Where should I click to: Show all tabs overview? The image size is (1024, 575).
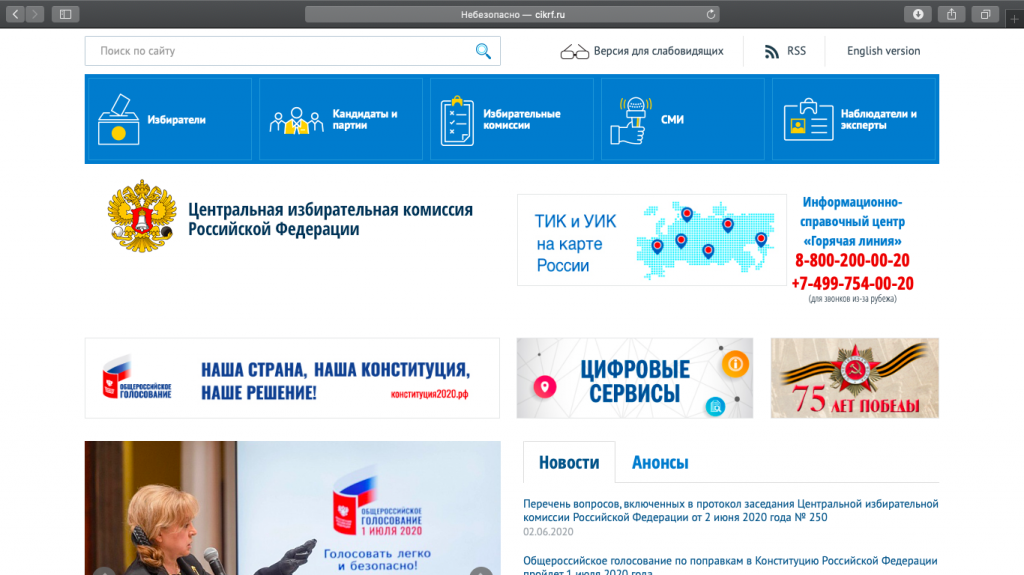[x=985, y=14]
